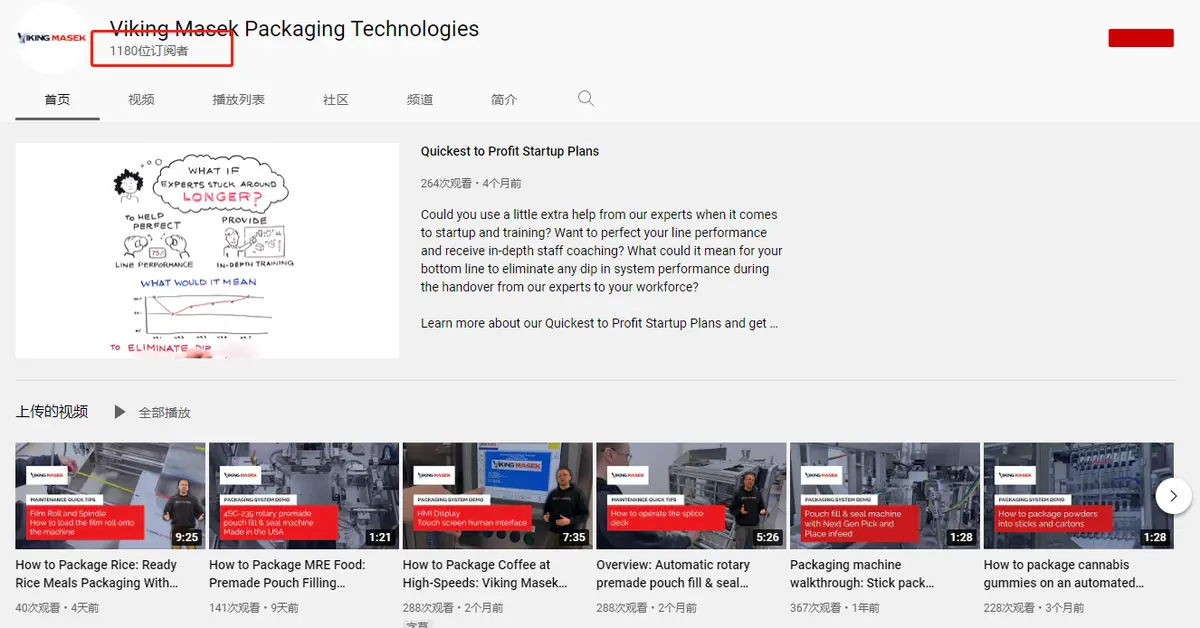
Task: Open Quickest to Profit Startup Plans title
Action: tap(509, 151)
